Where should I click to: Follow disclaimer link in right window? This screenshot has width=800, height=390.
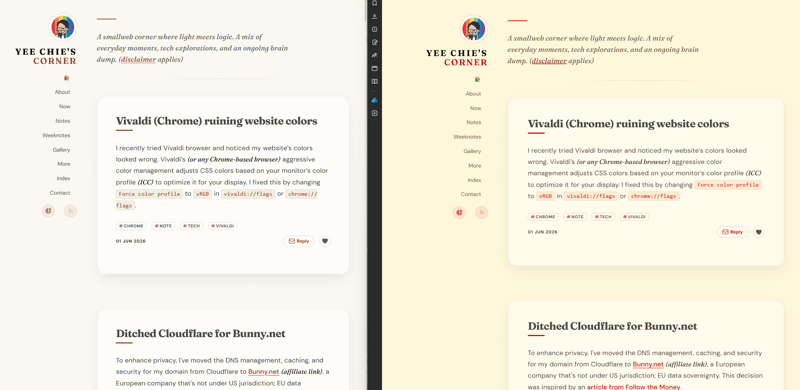pyautogui.click(x=549, y=61)
